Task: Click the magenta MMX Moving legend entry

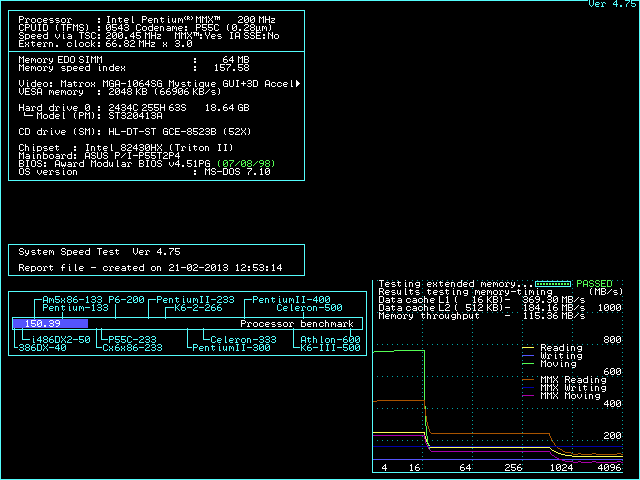Action: pos(562,396)
